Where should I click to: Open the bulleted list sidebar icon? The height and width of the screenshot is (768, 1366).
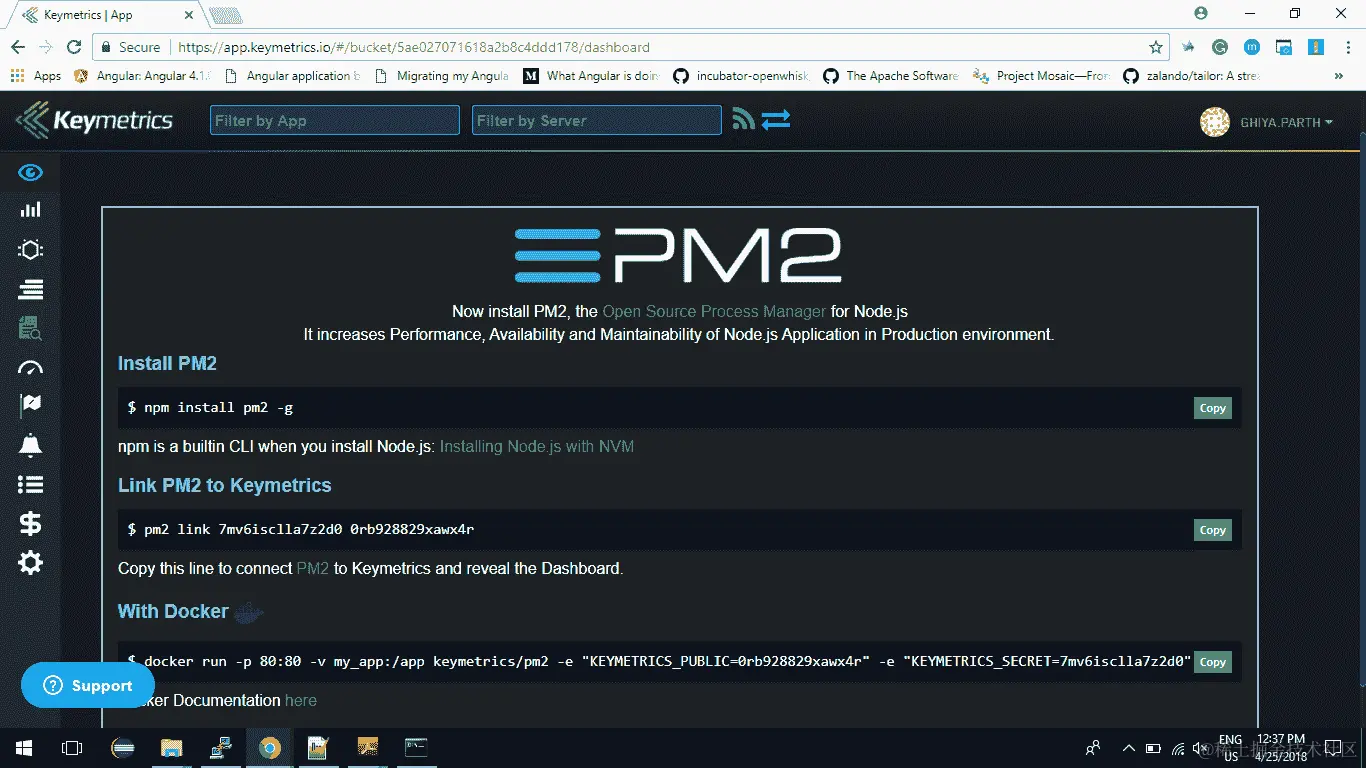[30, 485]
